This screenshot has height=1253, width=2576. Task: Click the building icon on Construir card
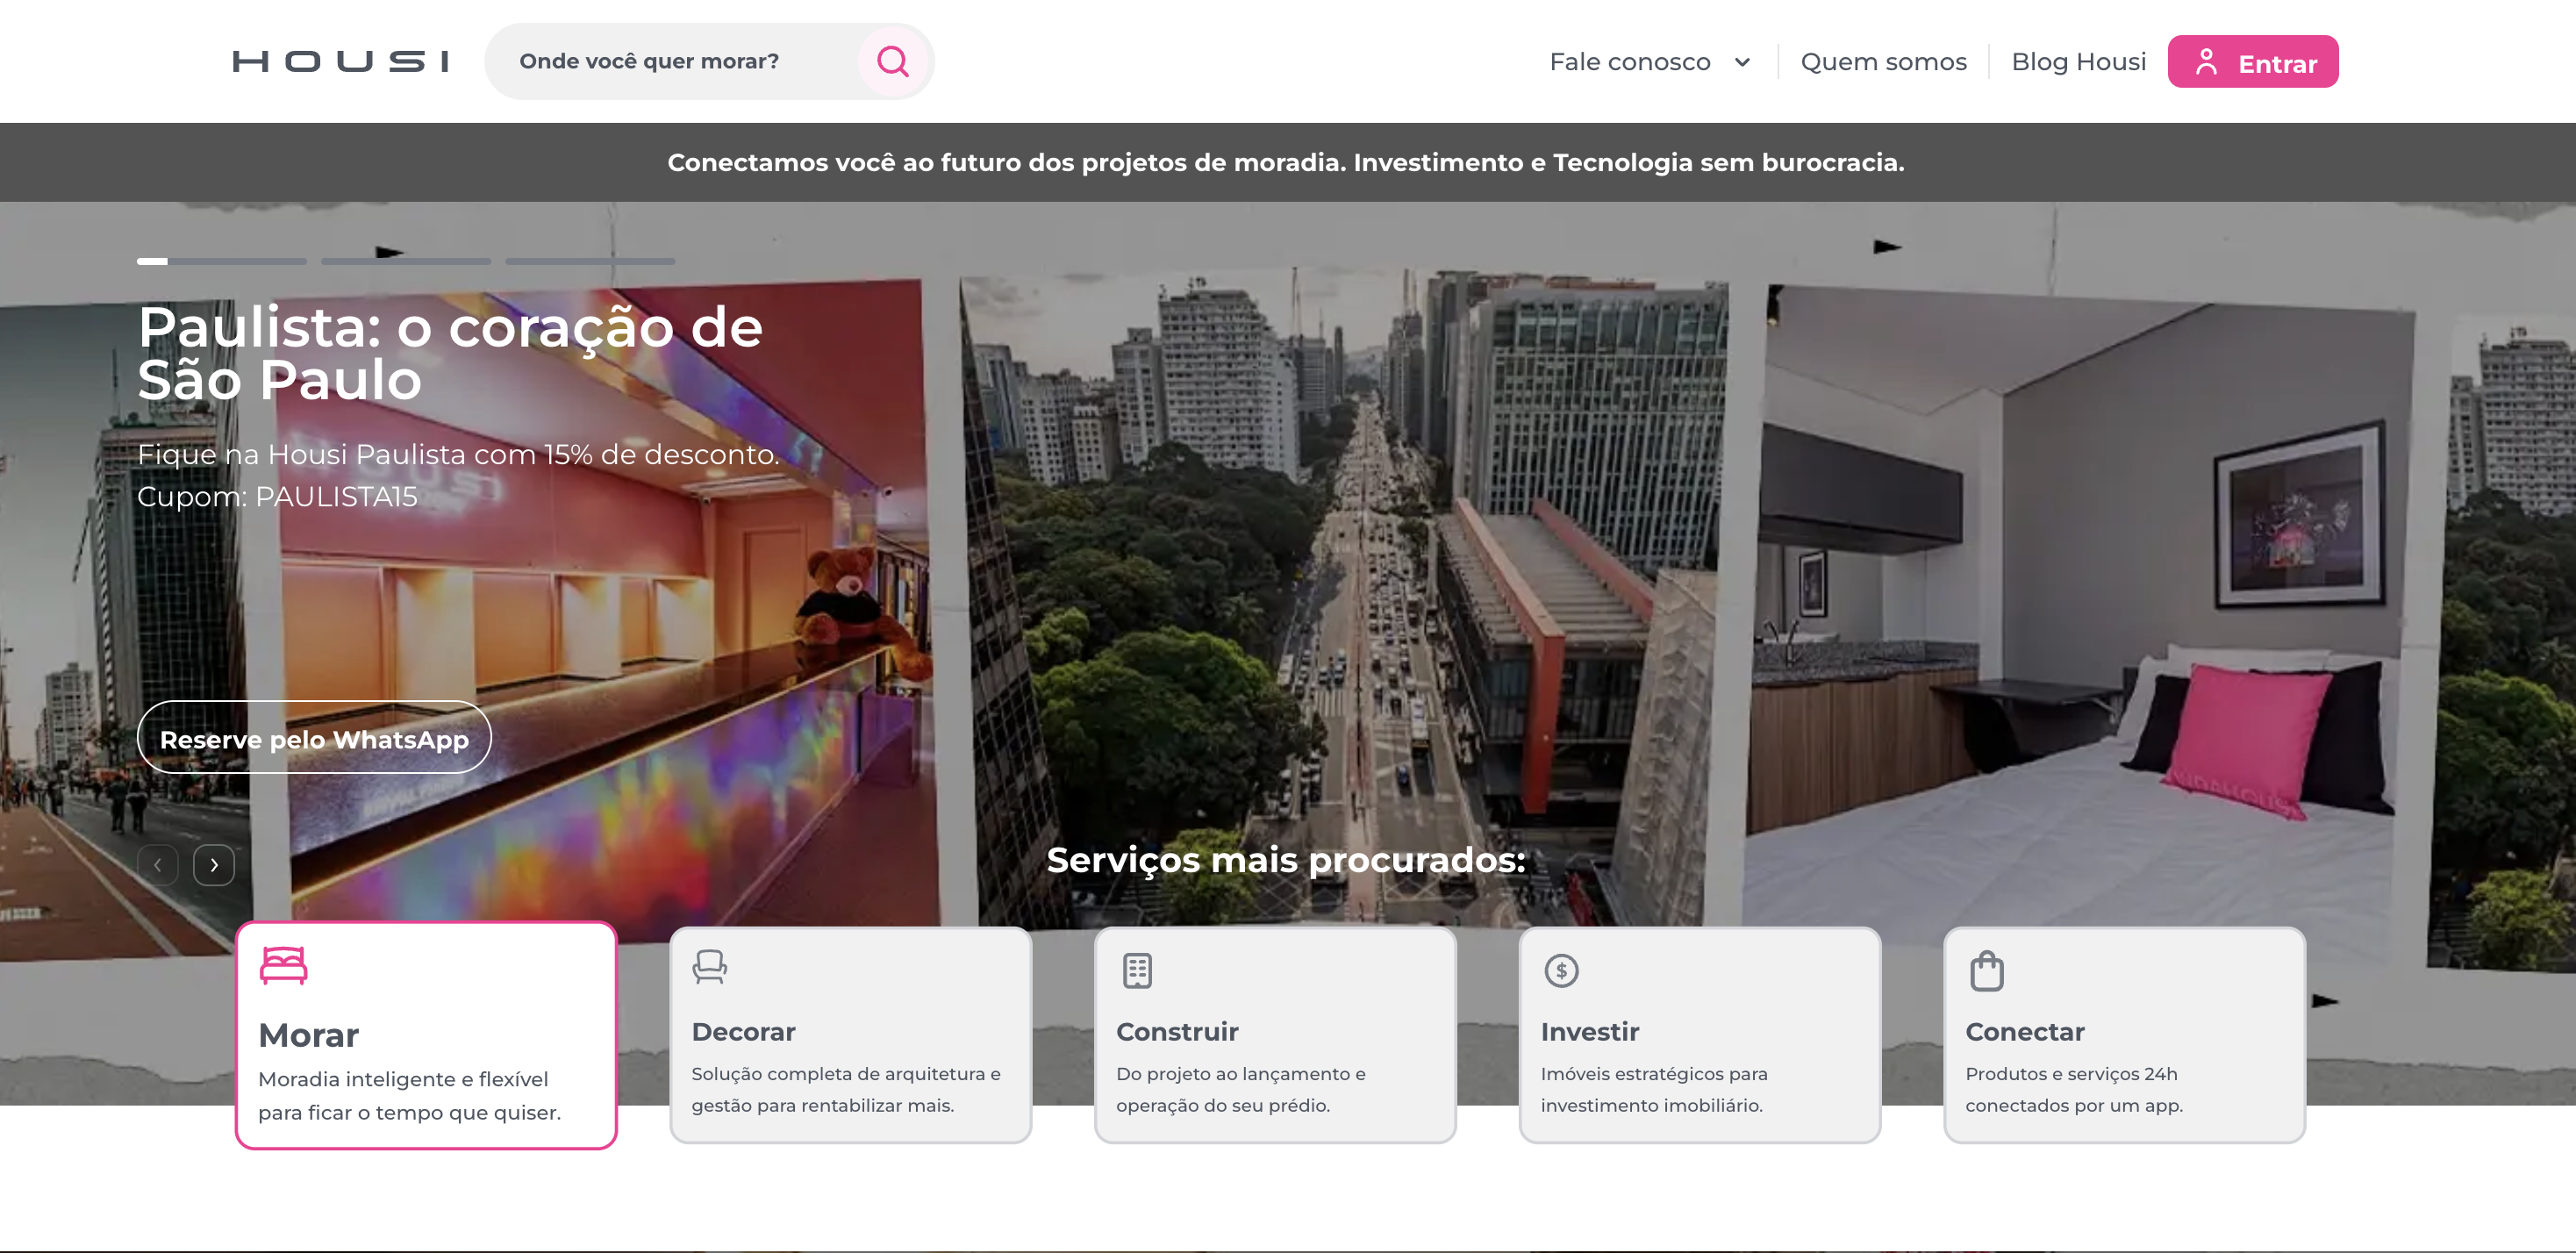[1137, 970]
